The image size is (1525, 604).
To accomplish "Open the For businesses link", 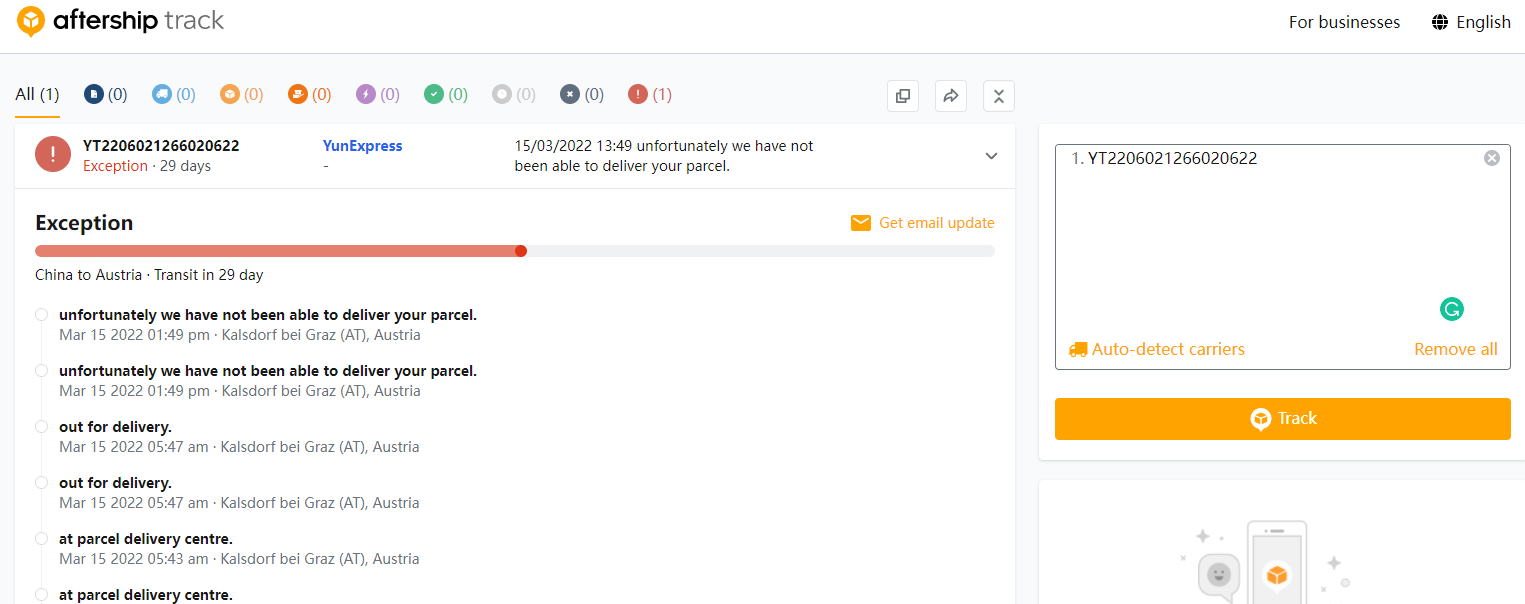I will click(x=1344, y=22).
